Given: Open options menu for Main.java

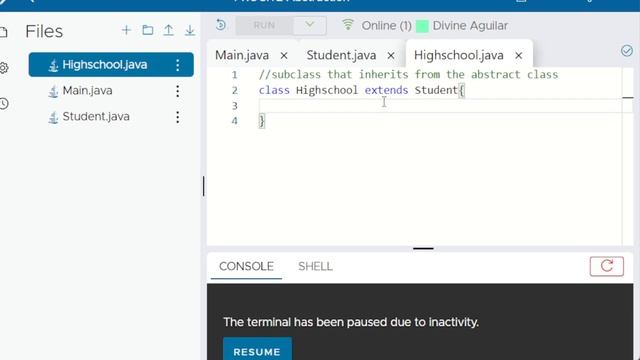Looking at the screenshot, I should coord(178,91).
